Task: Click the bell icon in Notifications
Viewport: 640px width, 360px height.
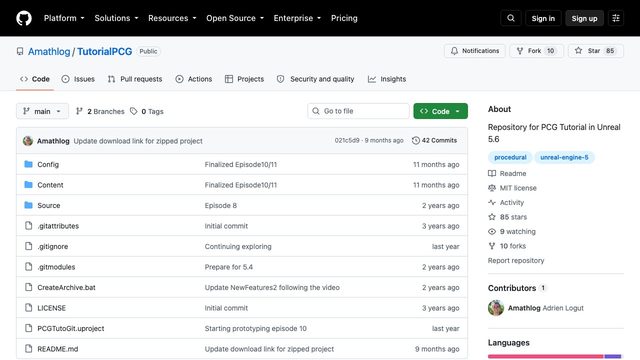Action: (x=454, y=51)
